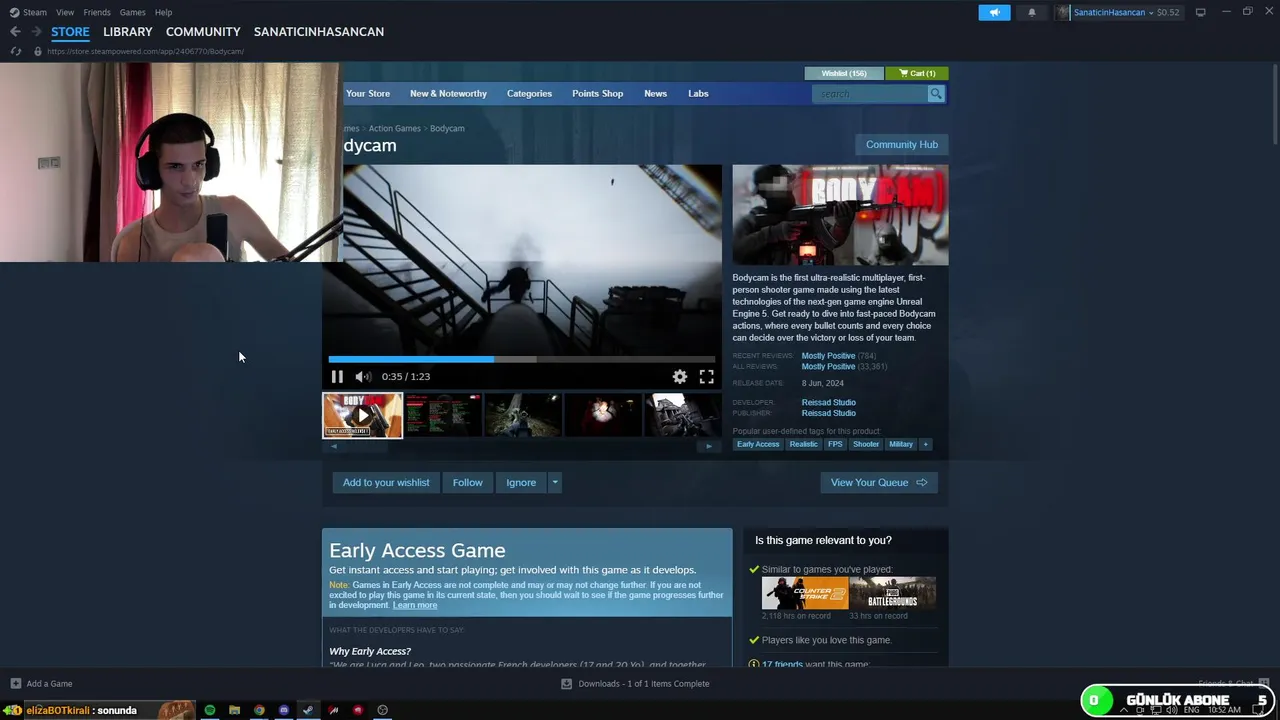Click the account avatar picture
This screenshot has height=720, width=1280.
tap(1063, 12)
